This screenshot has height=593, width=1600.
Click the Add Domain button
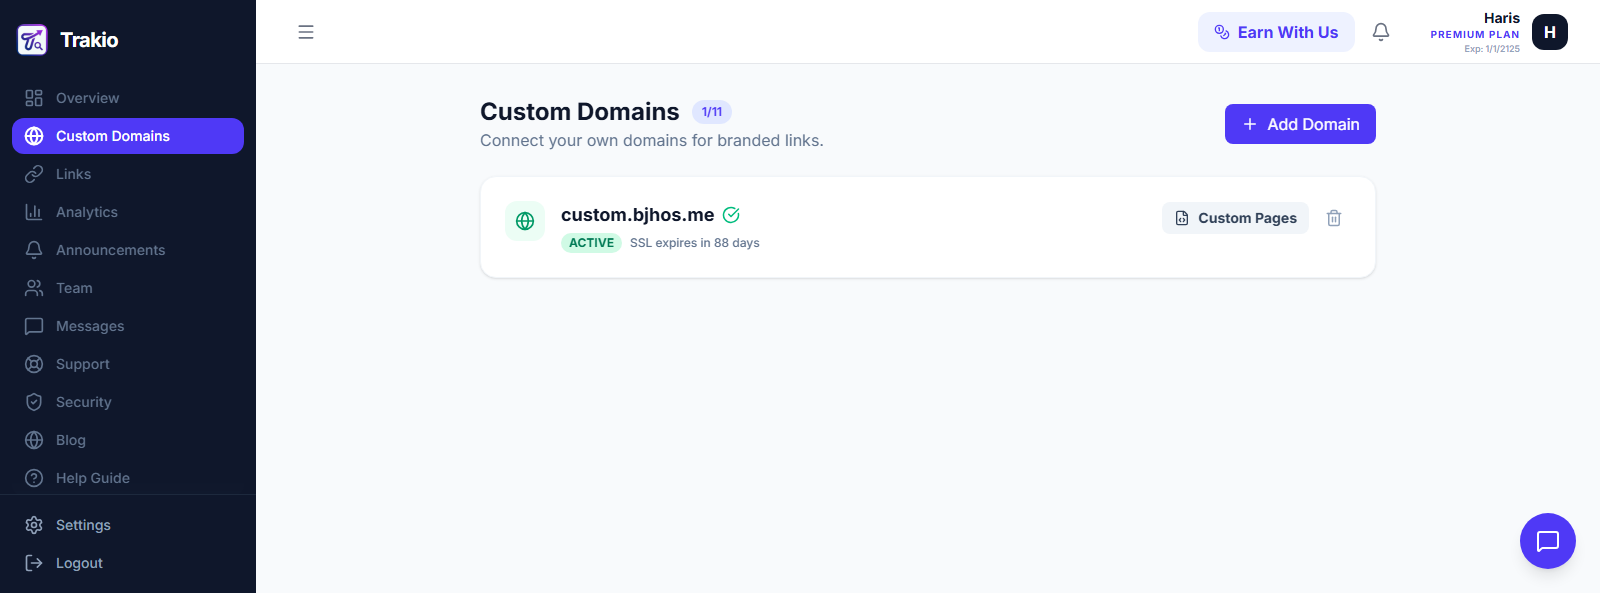click(1300, 124)
